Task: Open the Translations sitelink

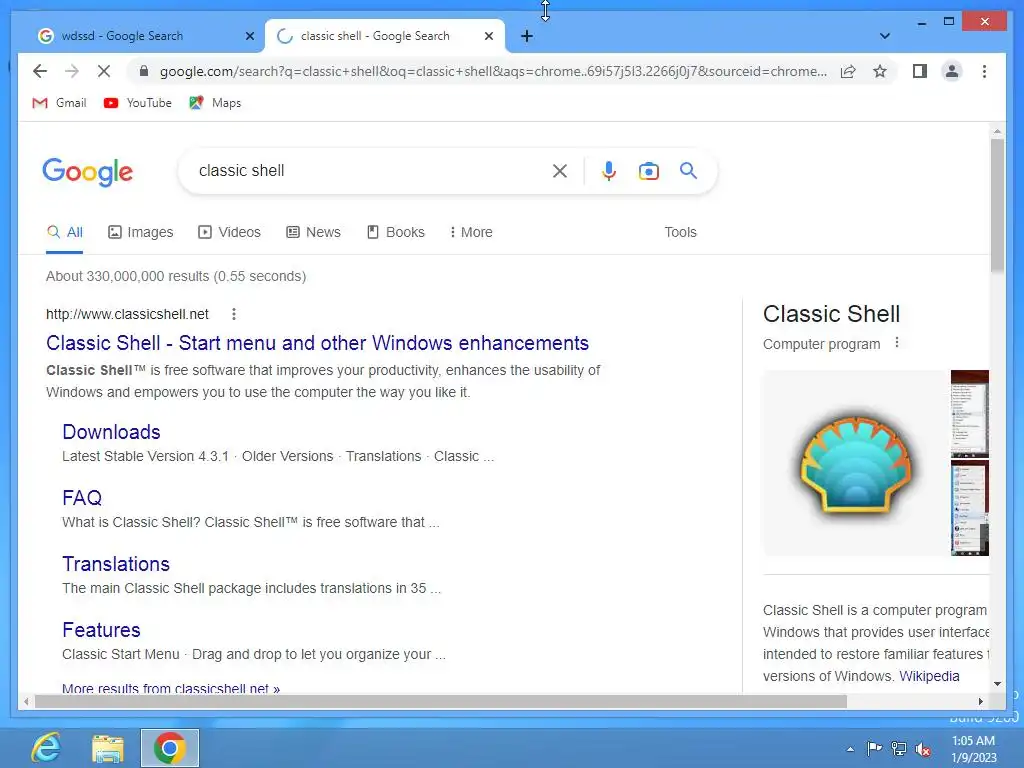Action: [116, 564]
